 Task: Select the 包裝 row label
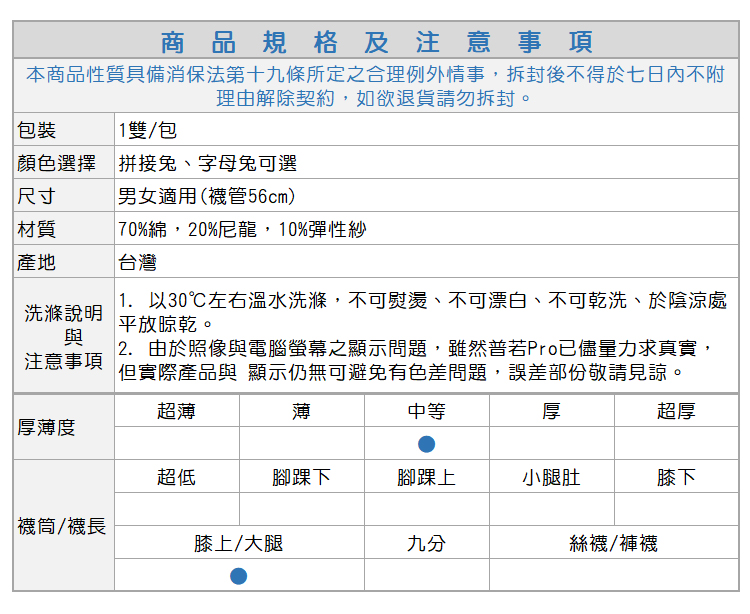37,131
